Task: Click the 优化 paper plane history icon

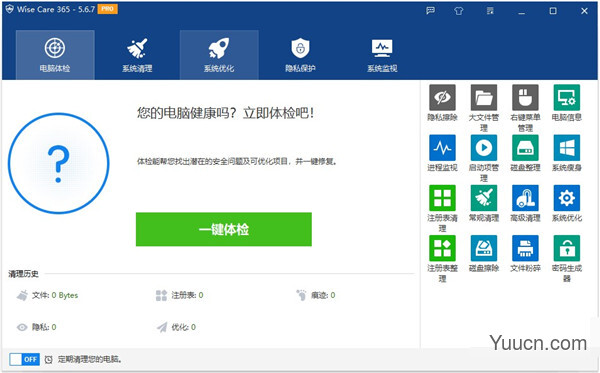Action: (162, 327)
